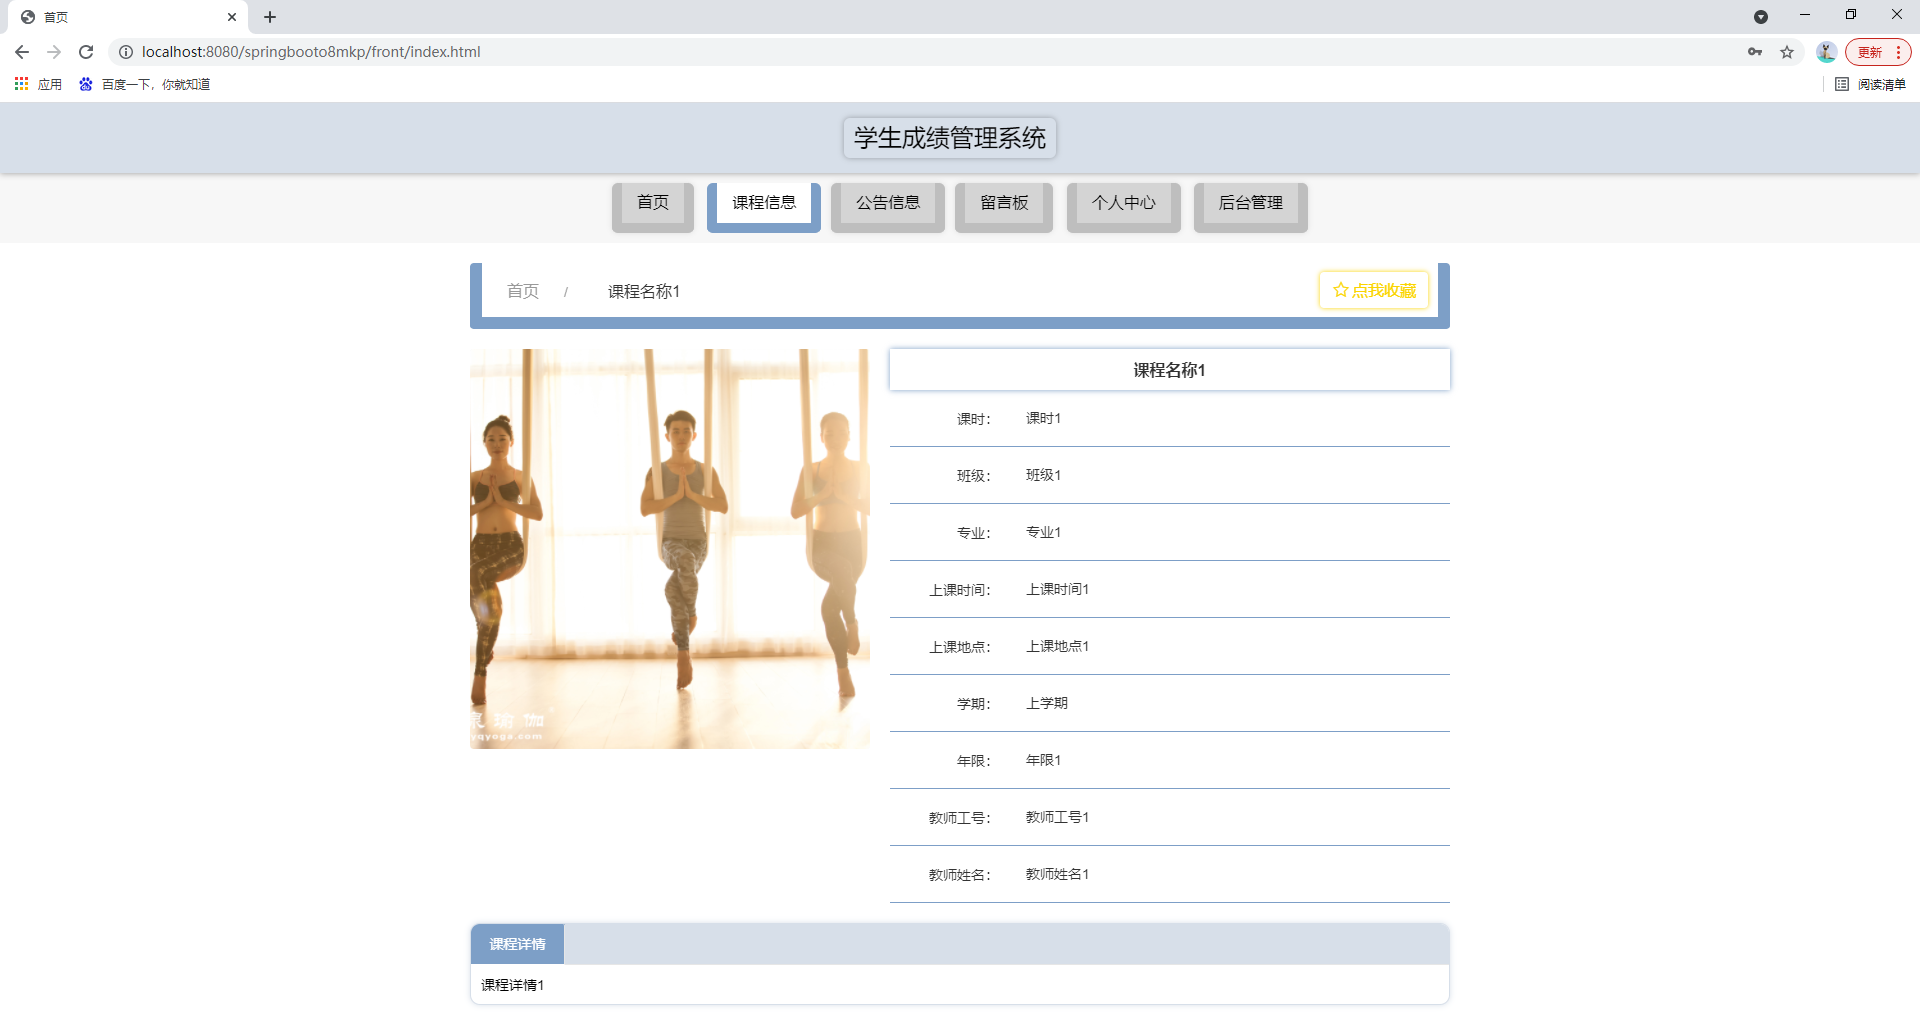Click the 点我收藏 favorite button
This screenshot has height=1017, width=1920.
coord(1374,290)
